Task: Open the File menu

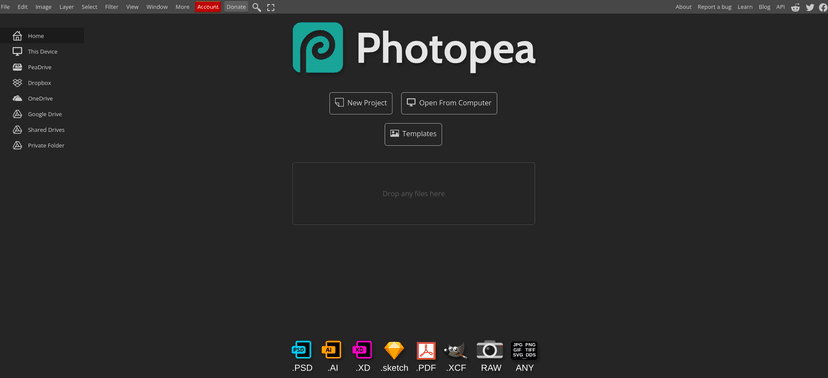Action: click(x=5, y=7)
